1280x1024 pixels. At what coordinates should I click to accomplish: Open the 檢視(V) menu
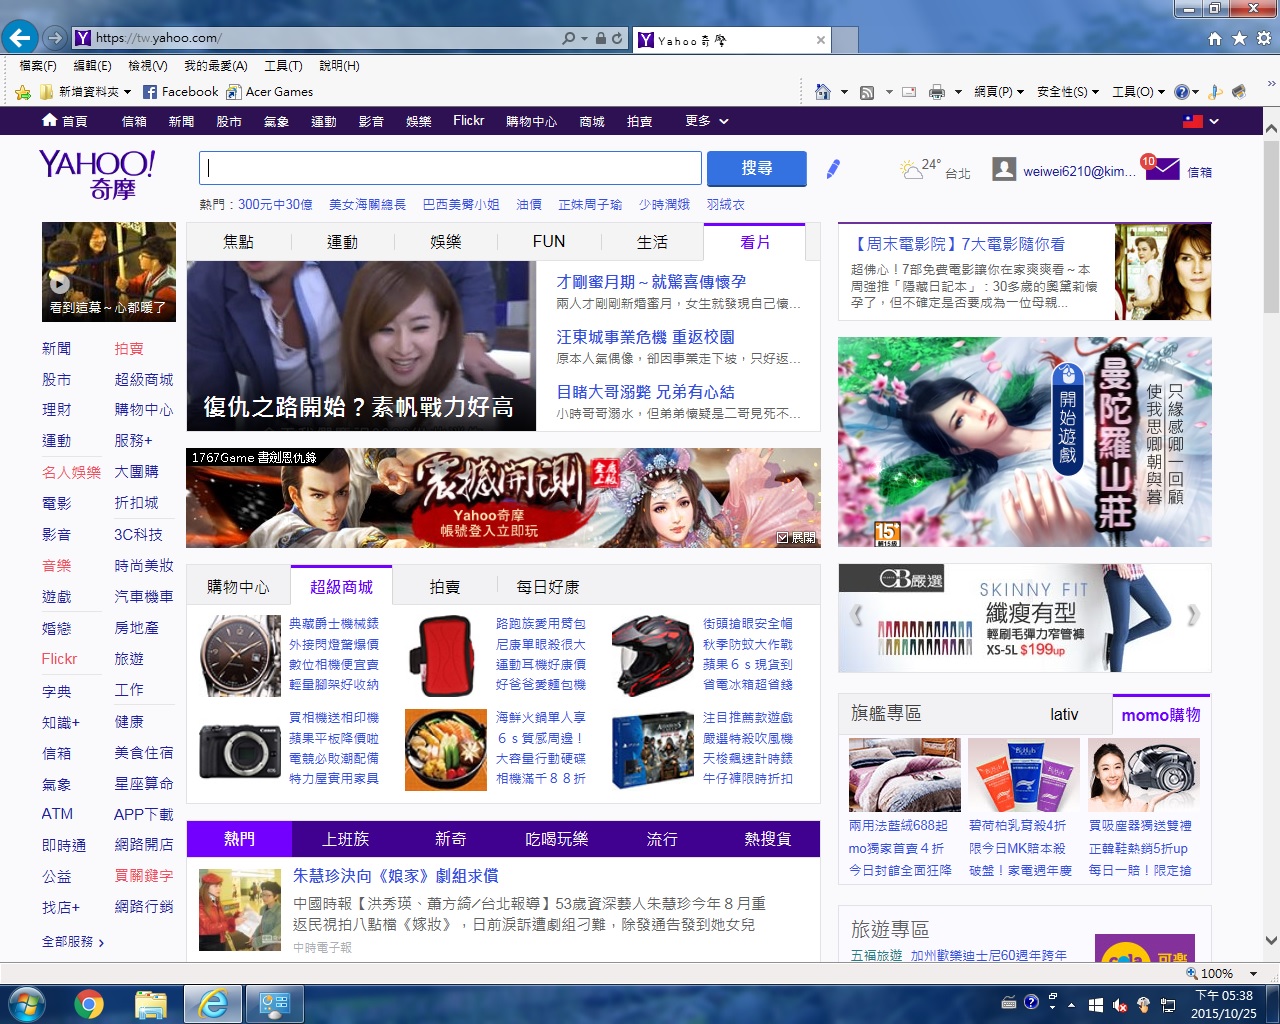[147, 66]
